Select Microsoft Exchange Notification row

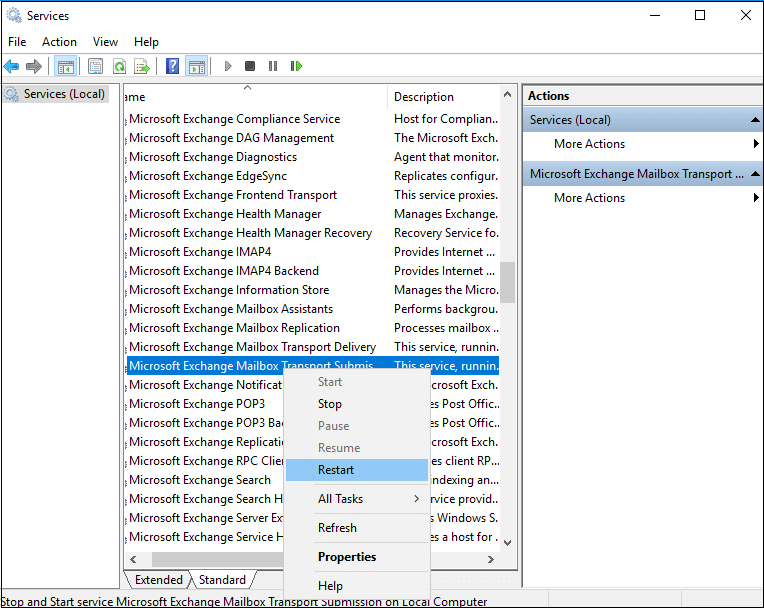(x=205, y=385)
